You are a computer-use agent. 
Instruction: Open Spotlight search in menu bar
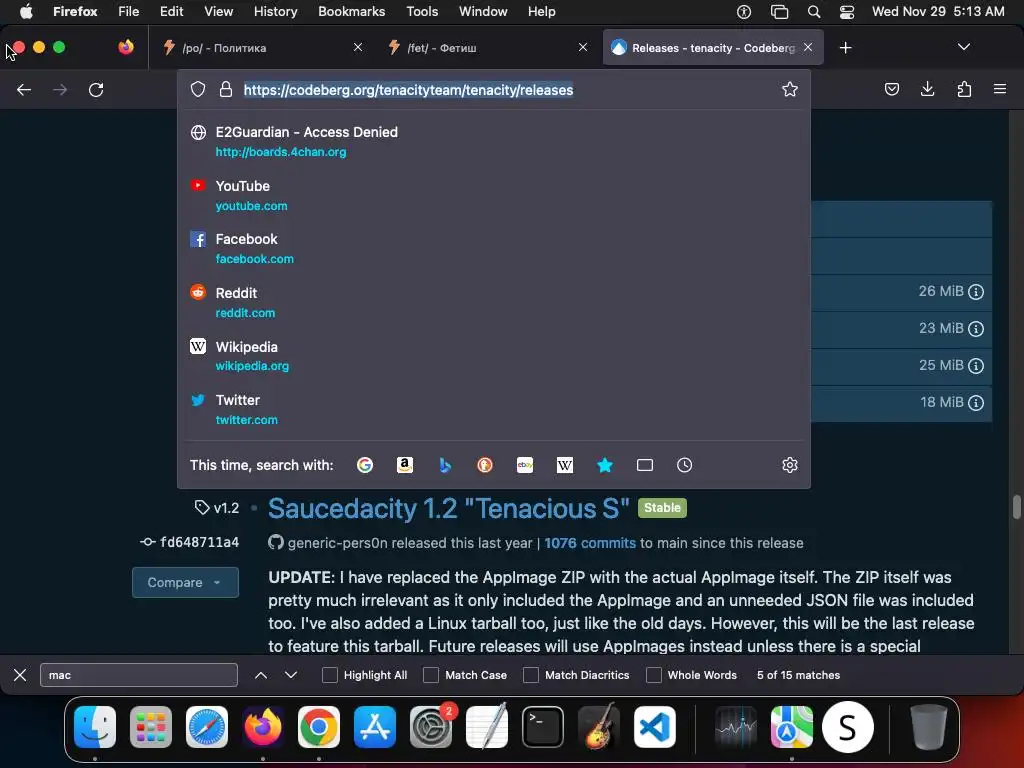click(x=814, y=11)
